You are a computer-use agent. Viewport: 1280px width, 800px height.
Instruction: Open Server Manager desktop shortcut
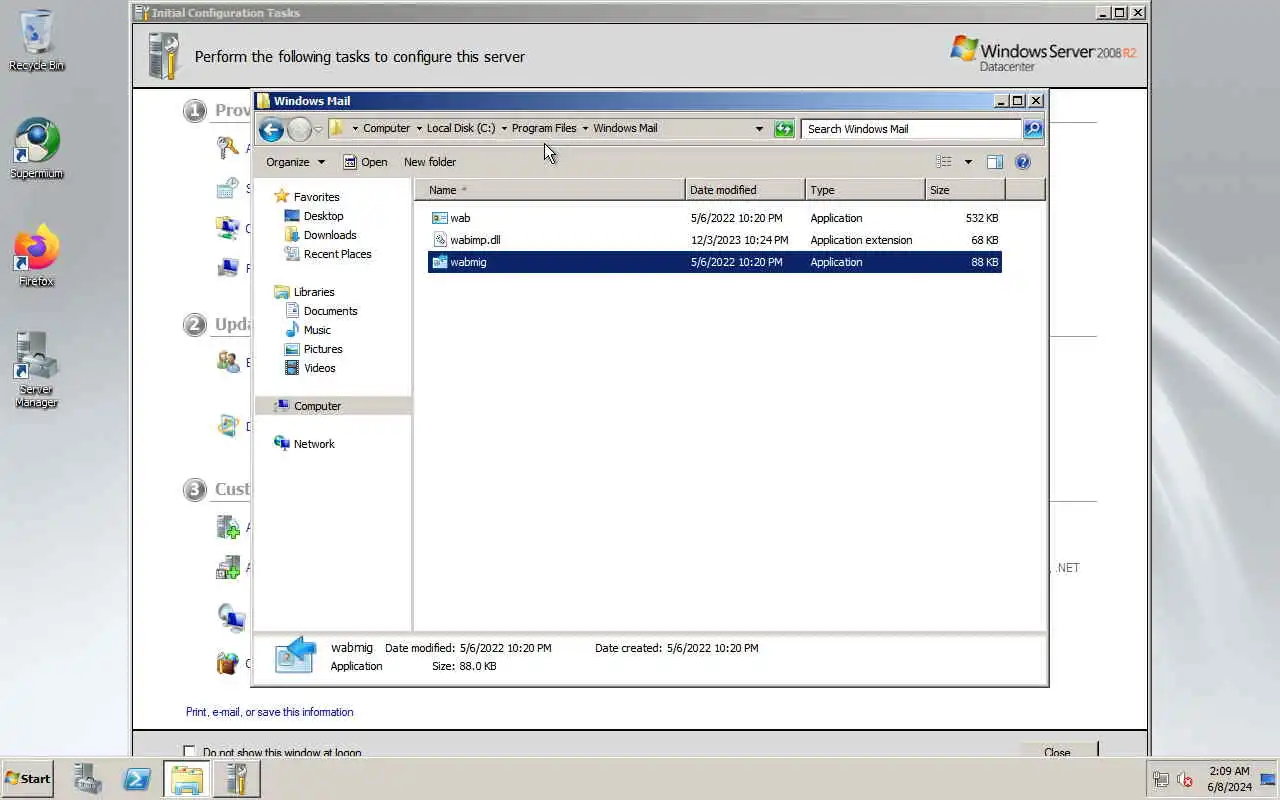coord(36,369)
